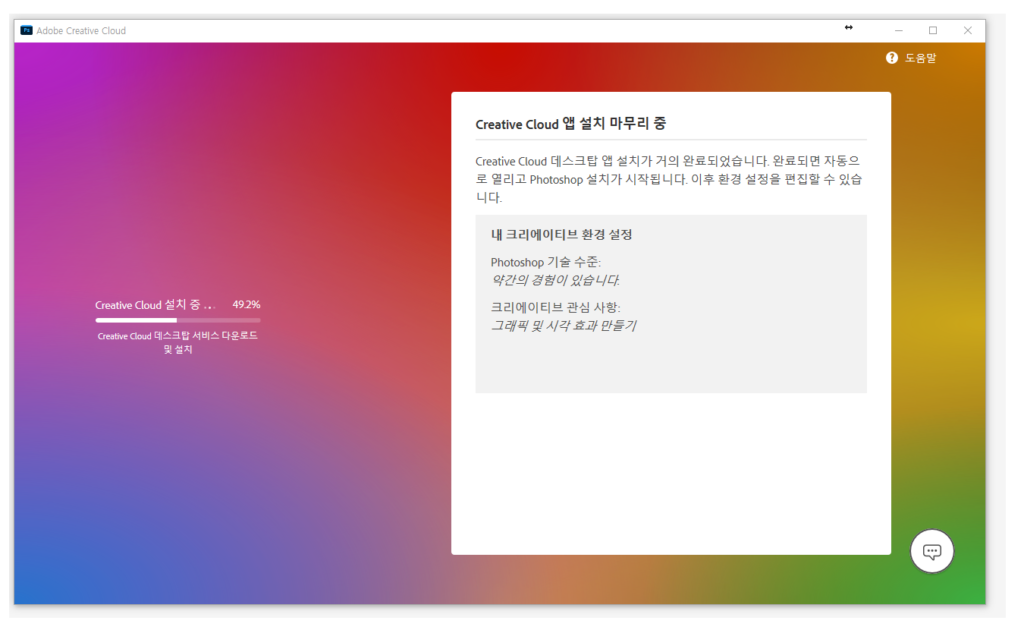This screenshot has width=1024, height=633.
Task: Minimize the Adobe Creative Cloud window
Action: (899, 31)
